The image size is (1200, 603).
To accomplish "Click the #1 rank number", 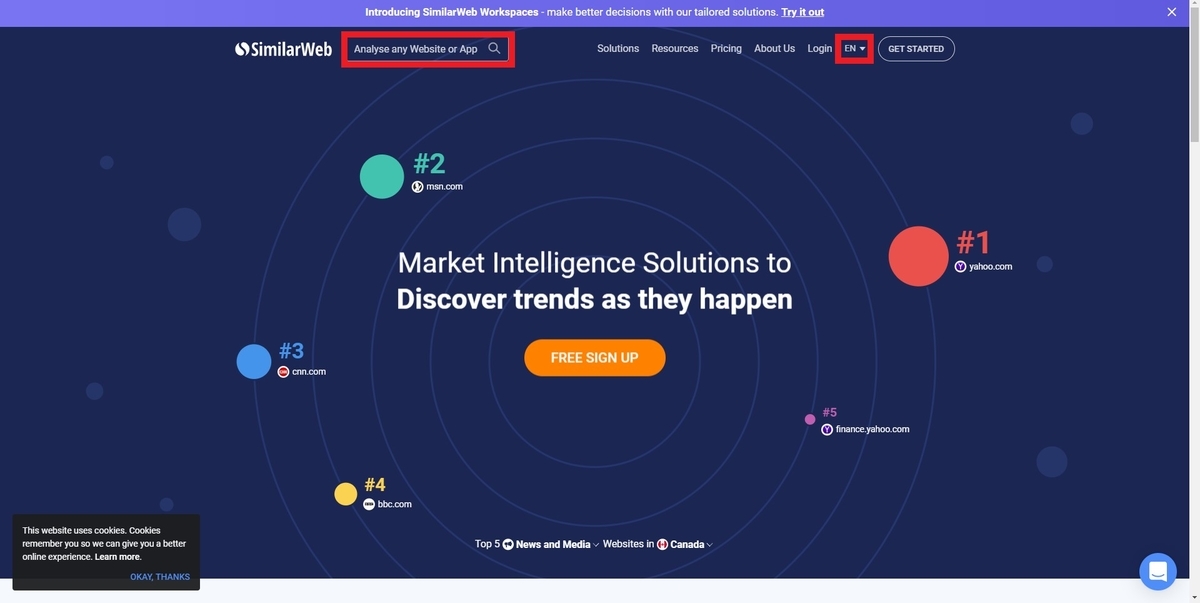I will coord(974,243).
